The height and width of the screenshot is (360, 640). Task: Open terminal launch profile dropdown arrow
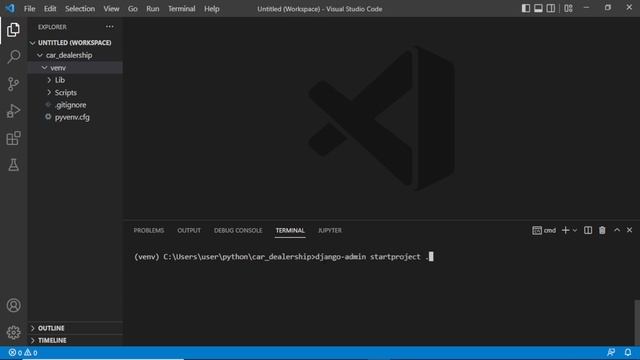tap(575, 231)
